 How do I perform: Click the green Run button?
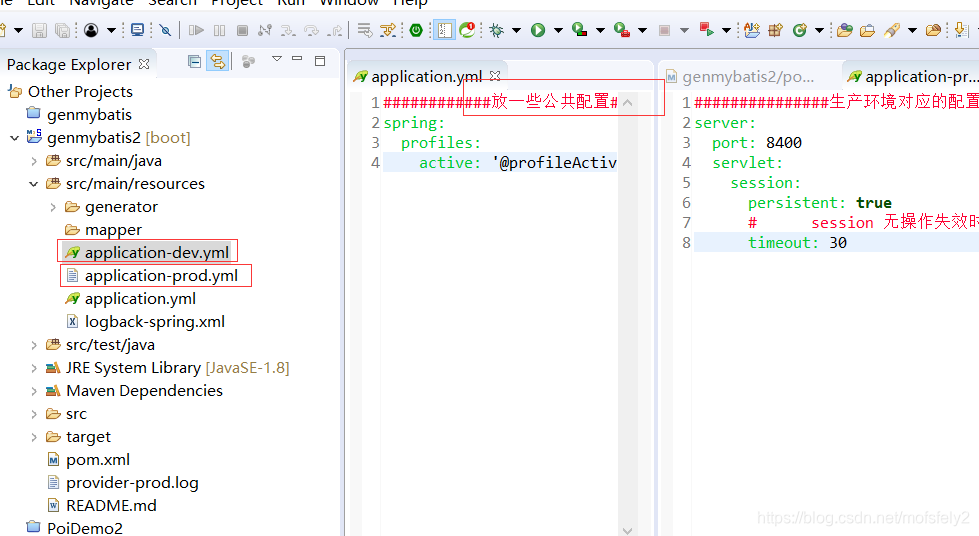pyautogui.click(x=538, y=30)
